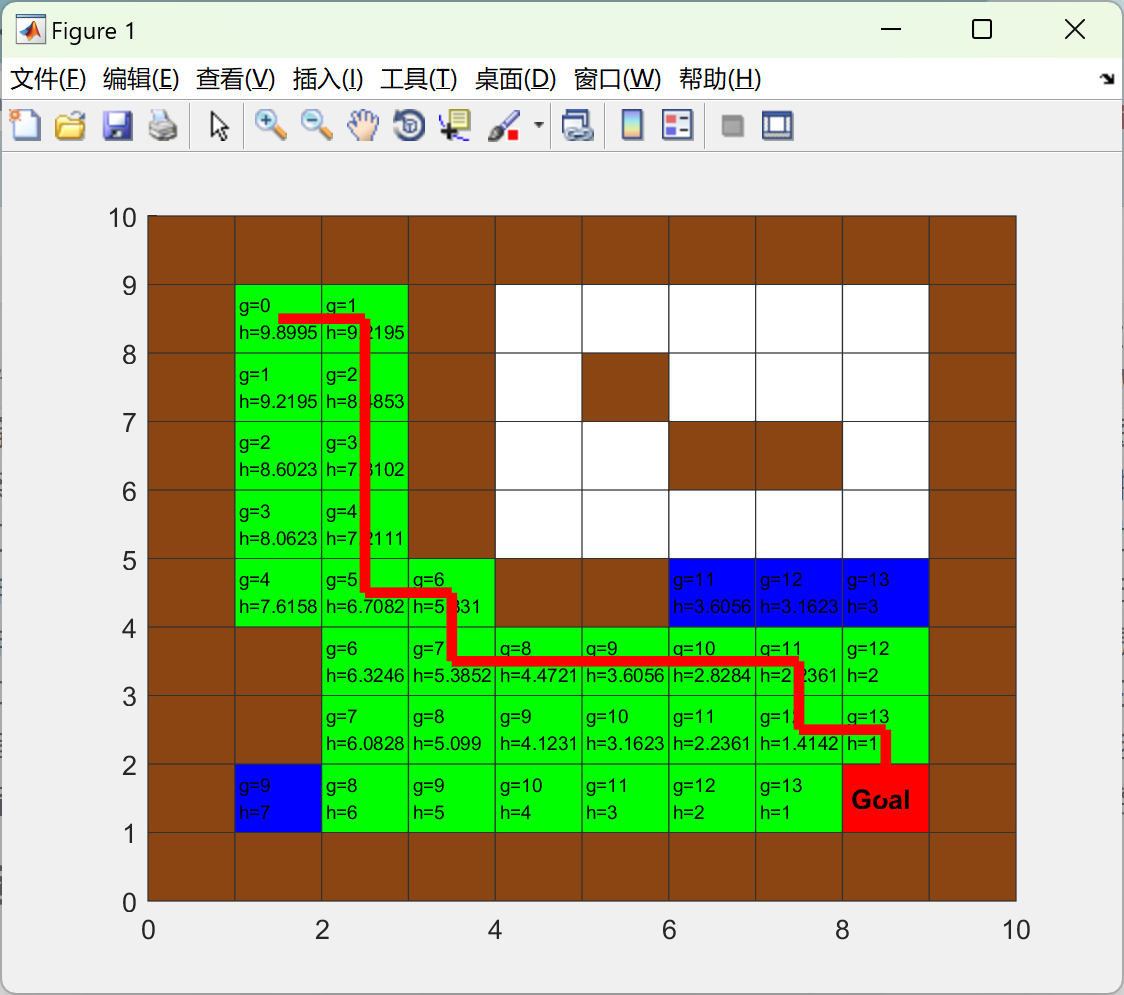Click the cell labeled h=5.099
1124x995 pixels.
coord(452,730)
